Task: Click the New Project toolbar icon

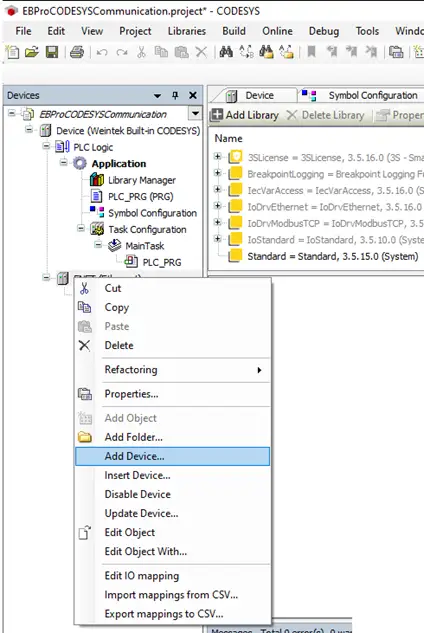Action: (x=12, y=52)
